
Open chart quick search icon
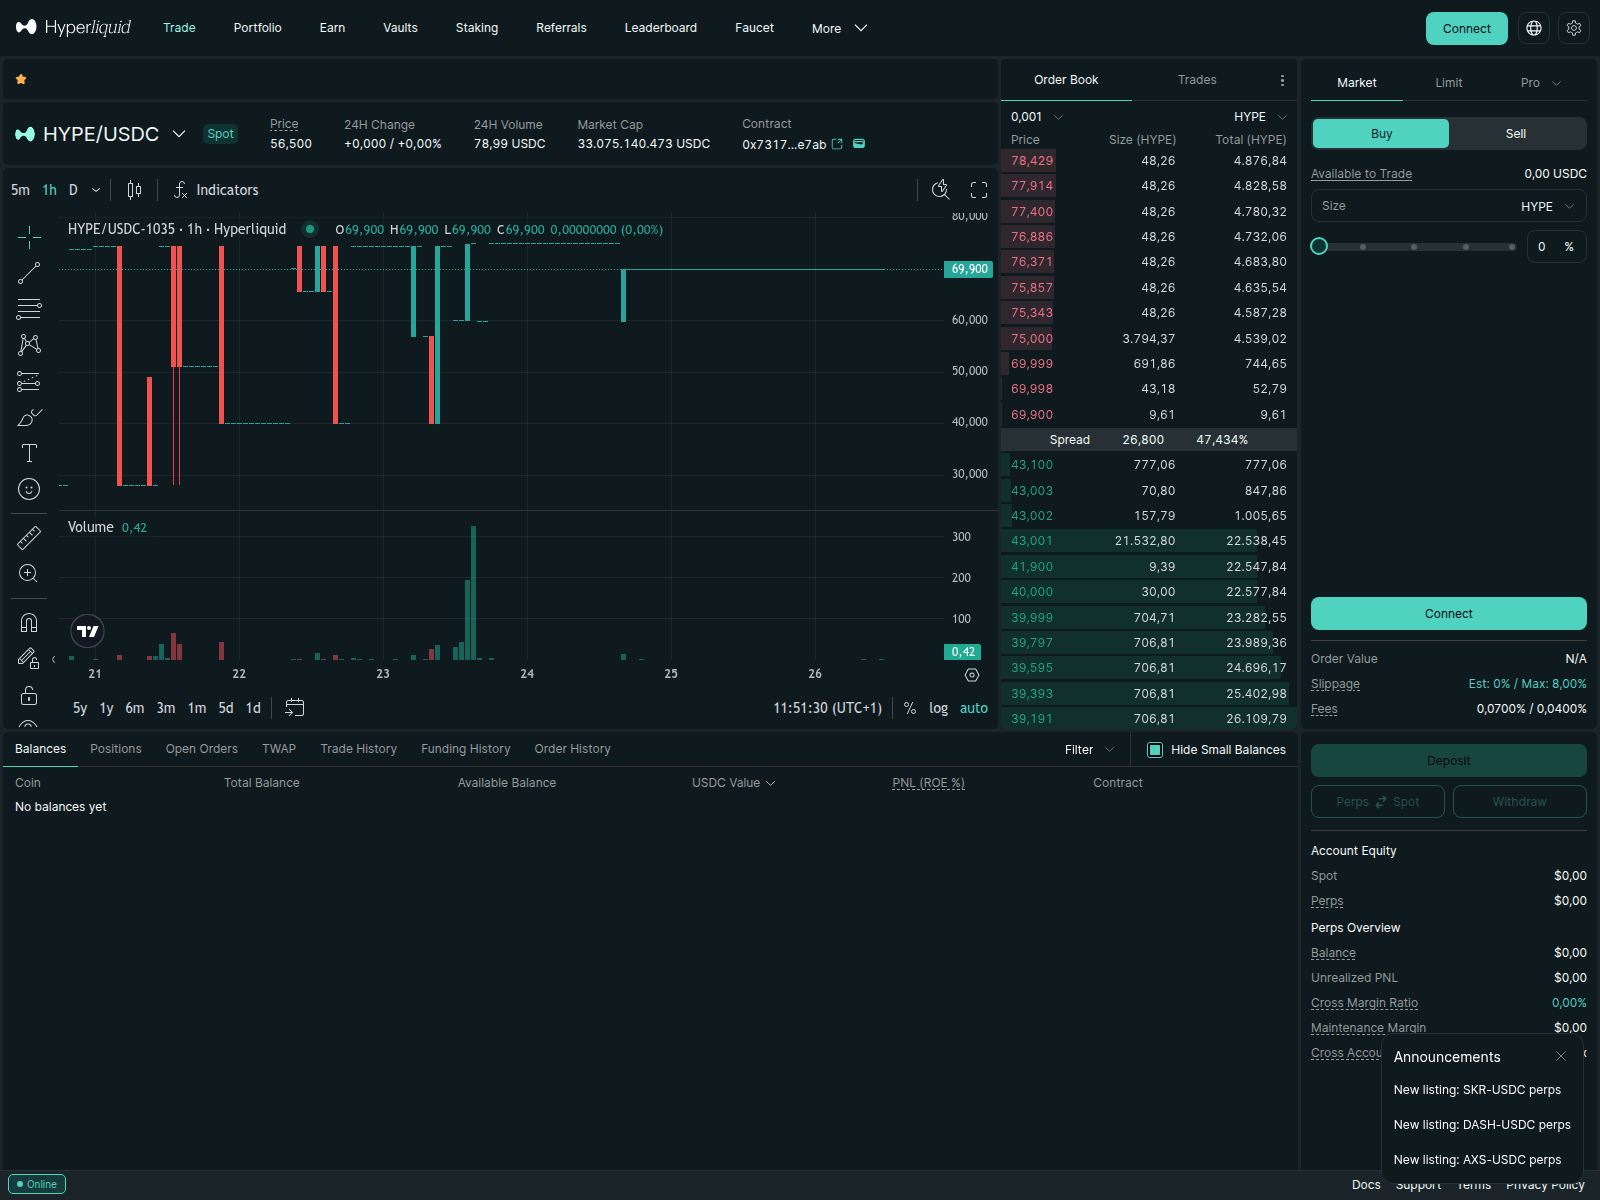tap(941, 190)
